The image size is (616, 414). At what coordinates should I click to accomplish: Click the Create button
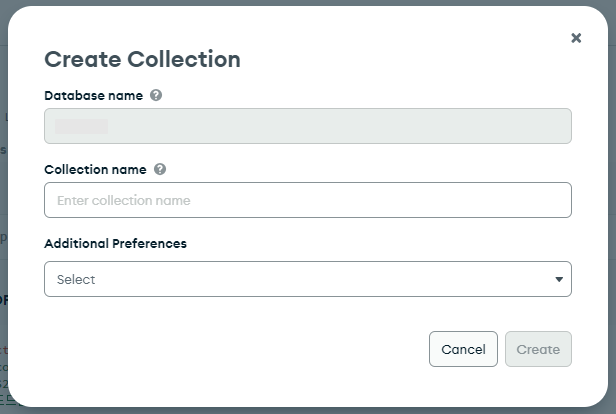(538, 349)
